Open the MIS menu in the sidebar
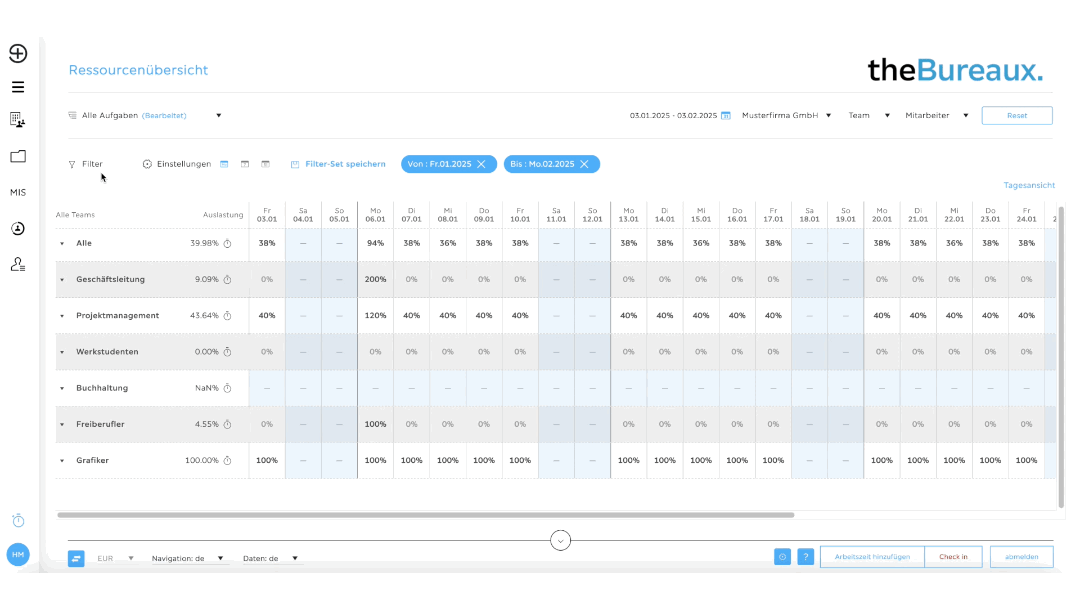Viewport: 1080px width, 608px height. coord(18,192)
